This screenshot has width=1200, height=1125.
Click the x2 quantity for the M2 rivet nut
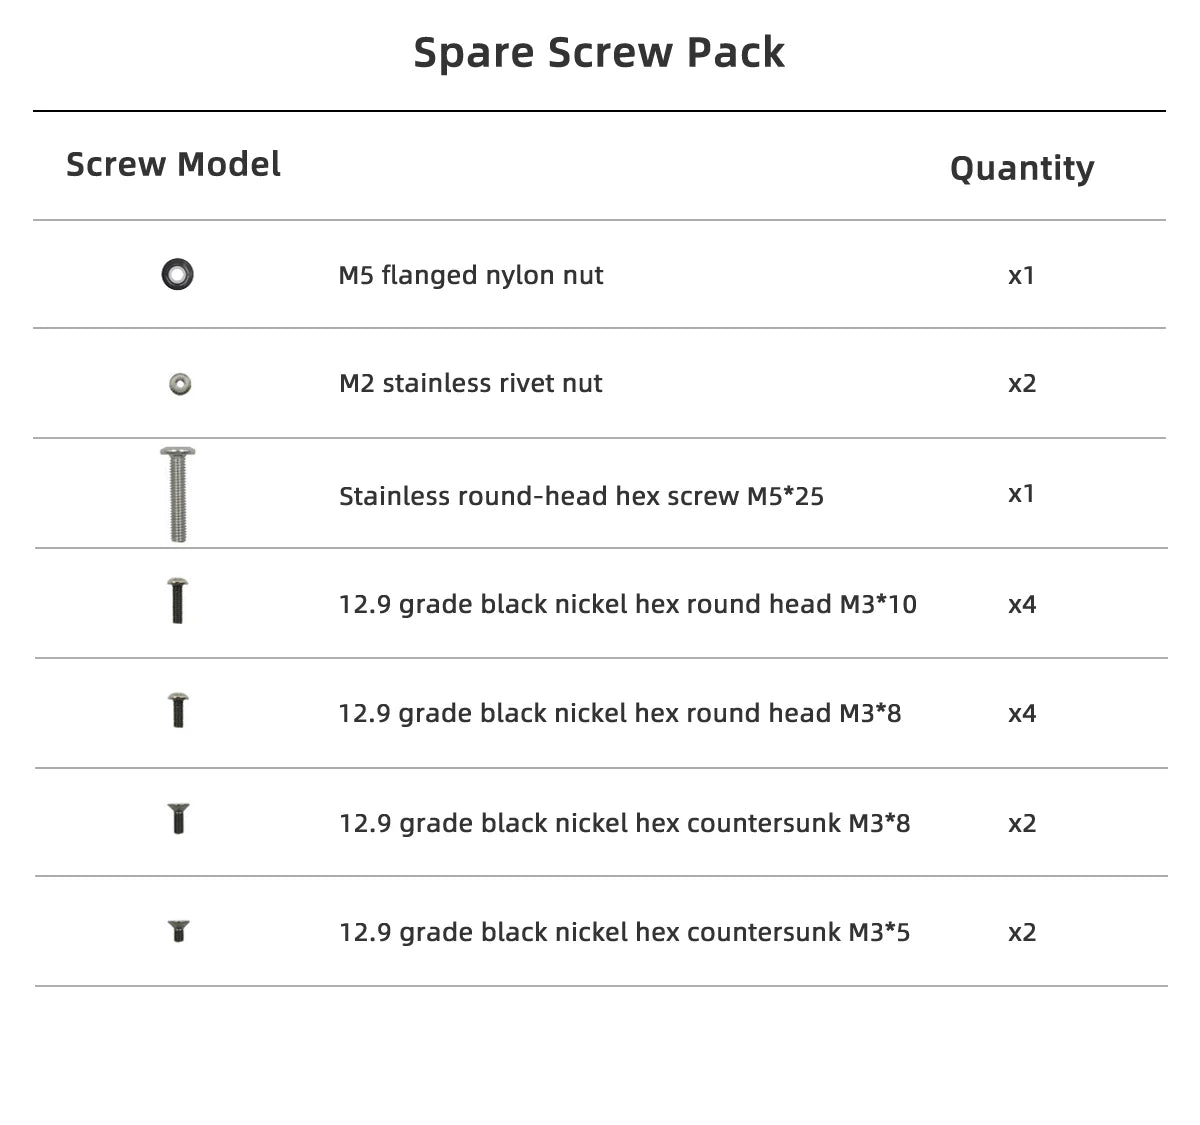1021,383
